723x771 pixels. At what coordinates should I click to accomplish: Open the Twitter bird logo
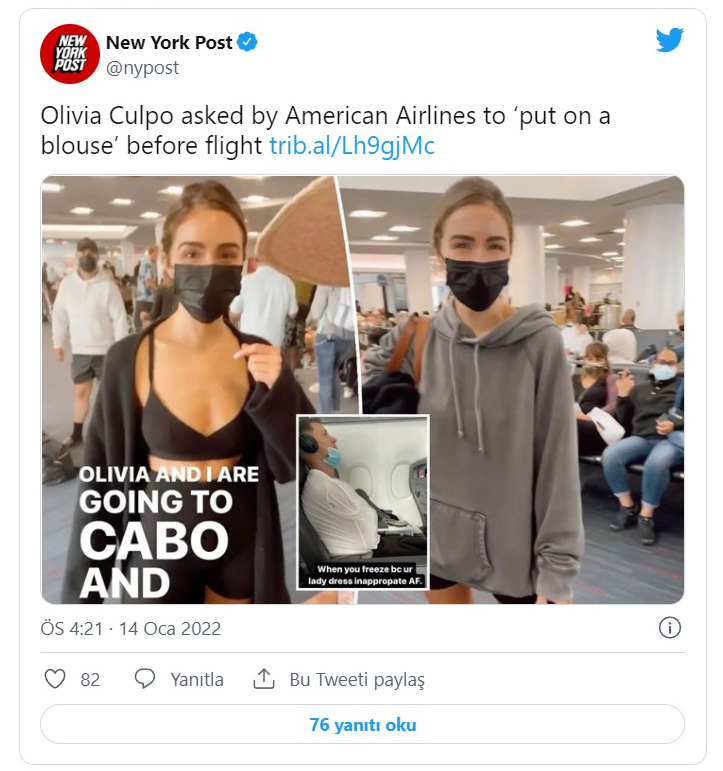click(x=669, y=39)
